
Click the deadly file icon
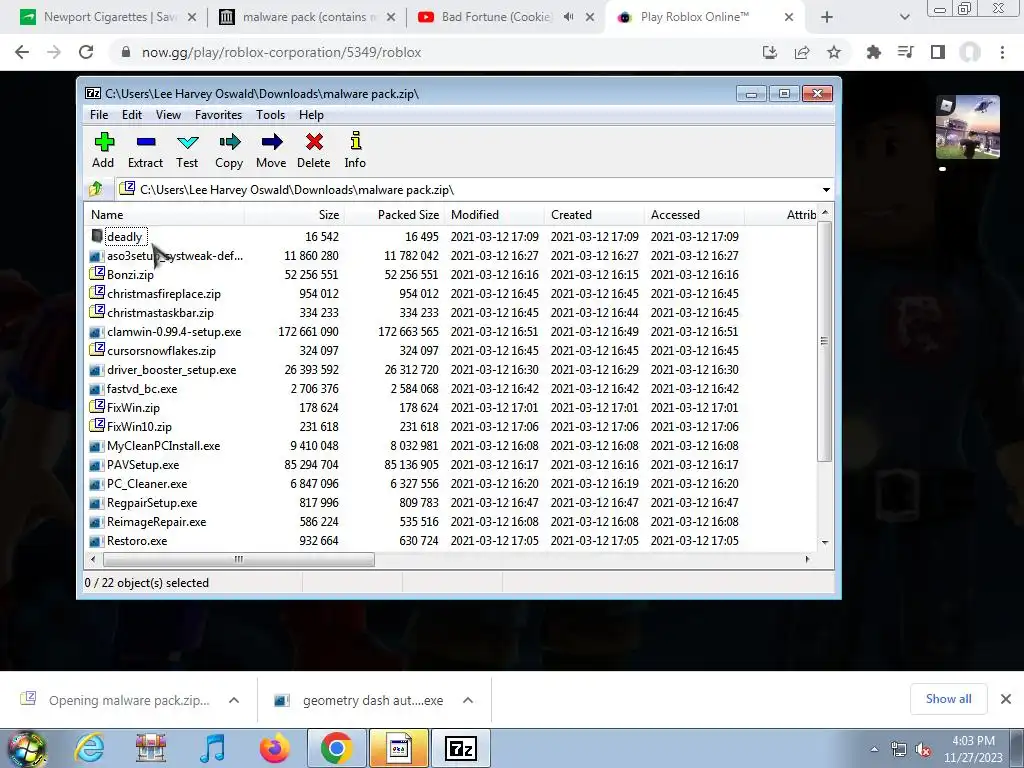pyautogui.click(x=97, y=236)
